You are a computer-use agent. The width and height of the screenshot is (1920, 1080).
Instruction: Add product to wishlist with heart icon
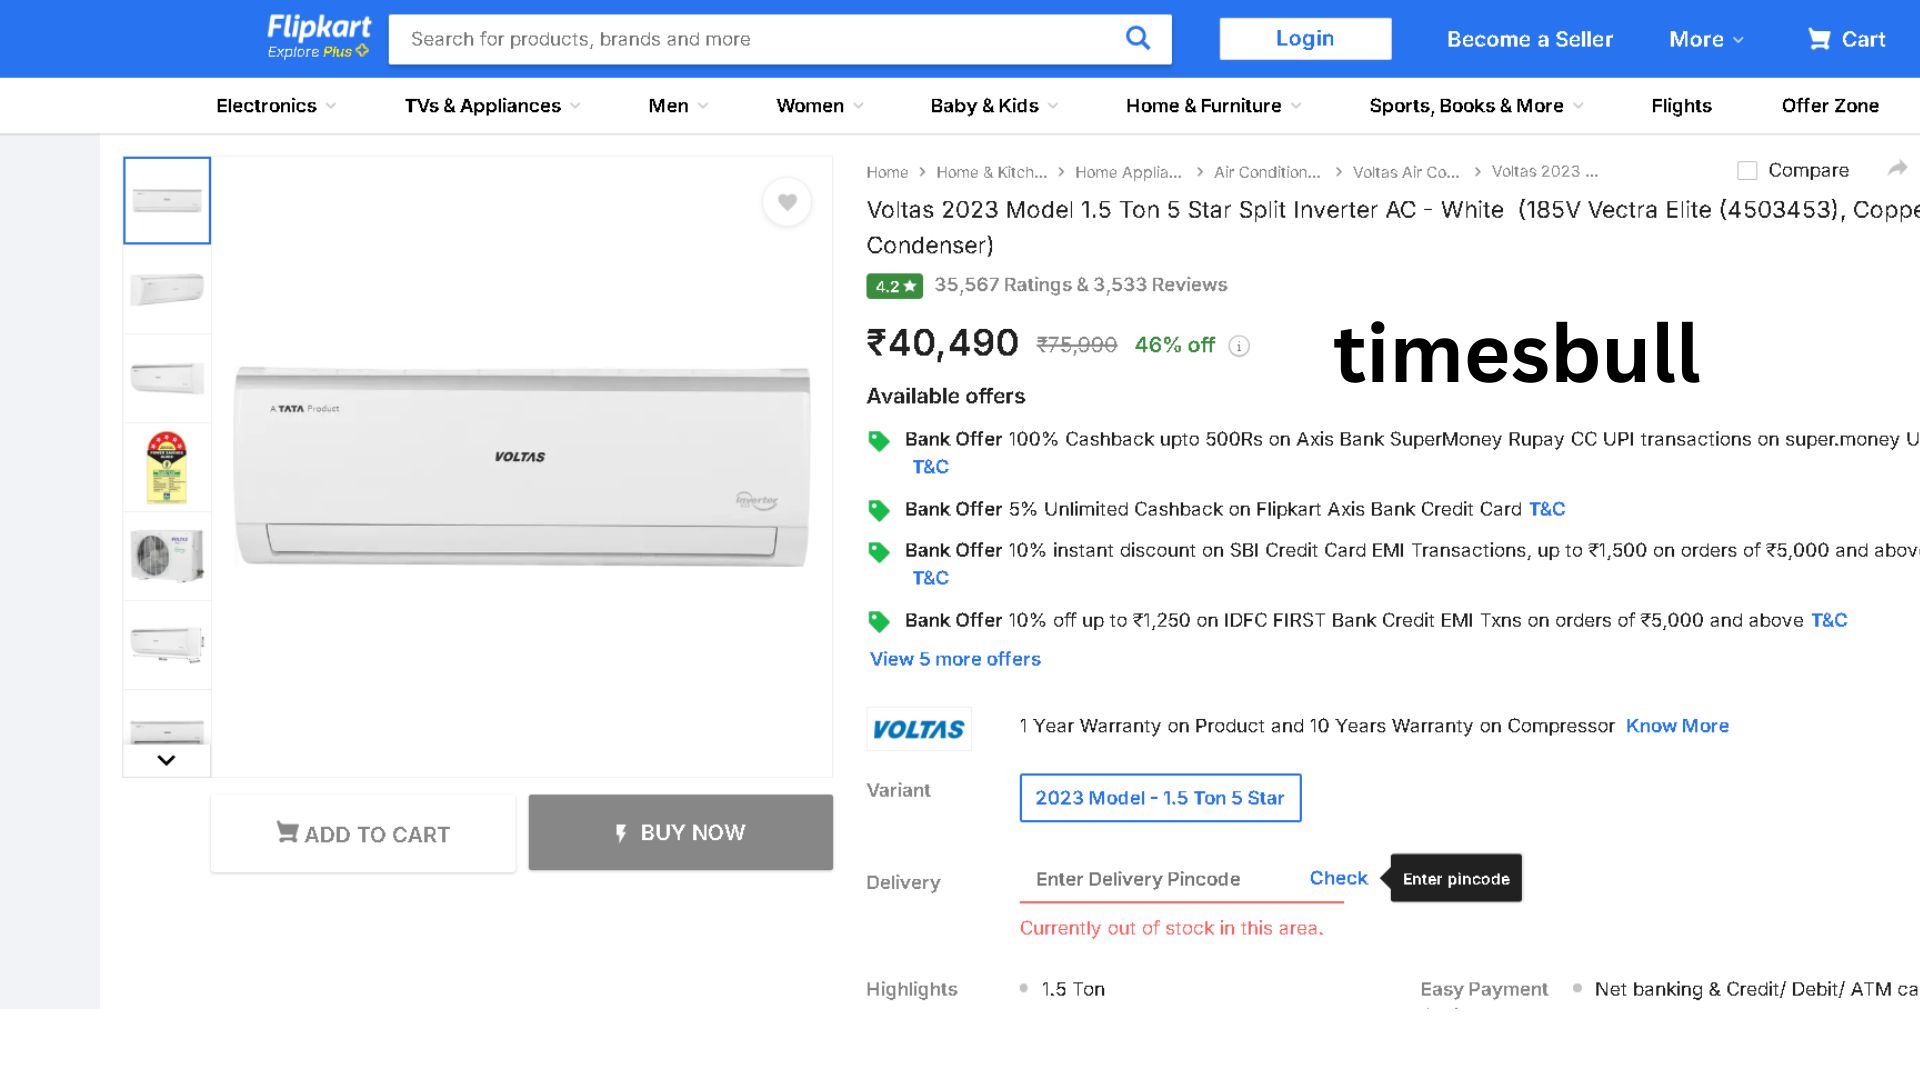787,202
